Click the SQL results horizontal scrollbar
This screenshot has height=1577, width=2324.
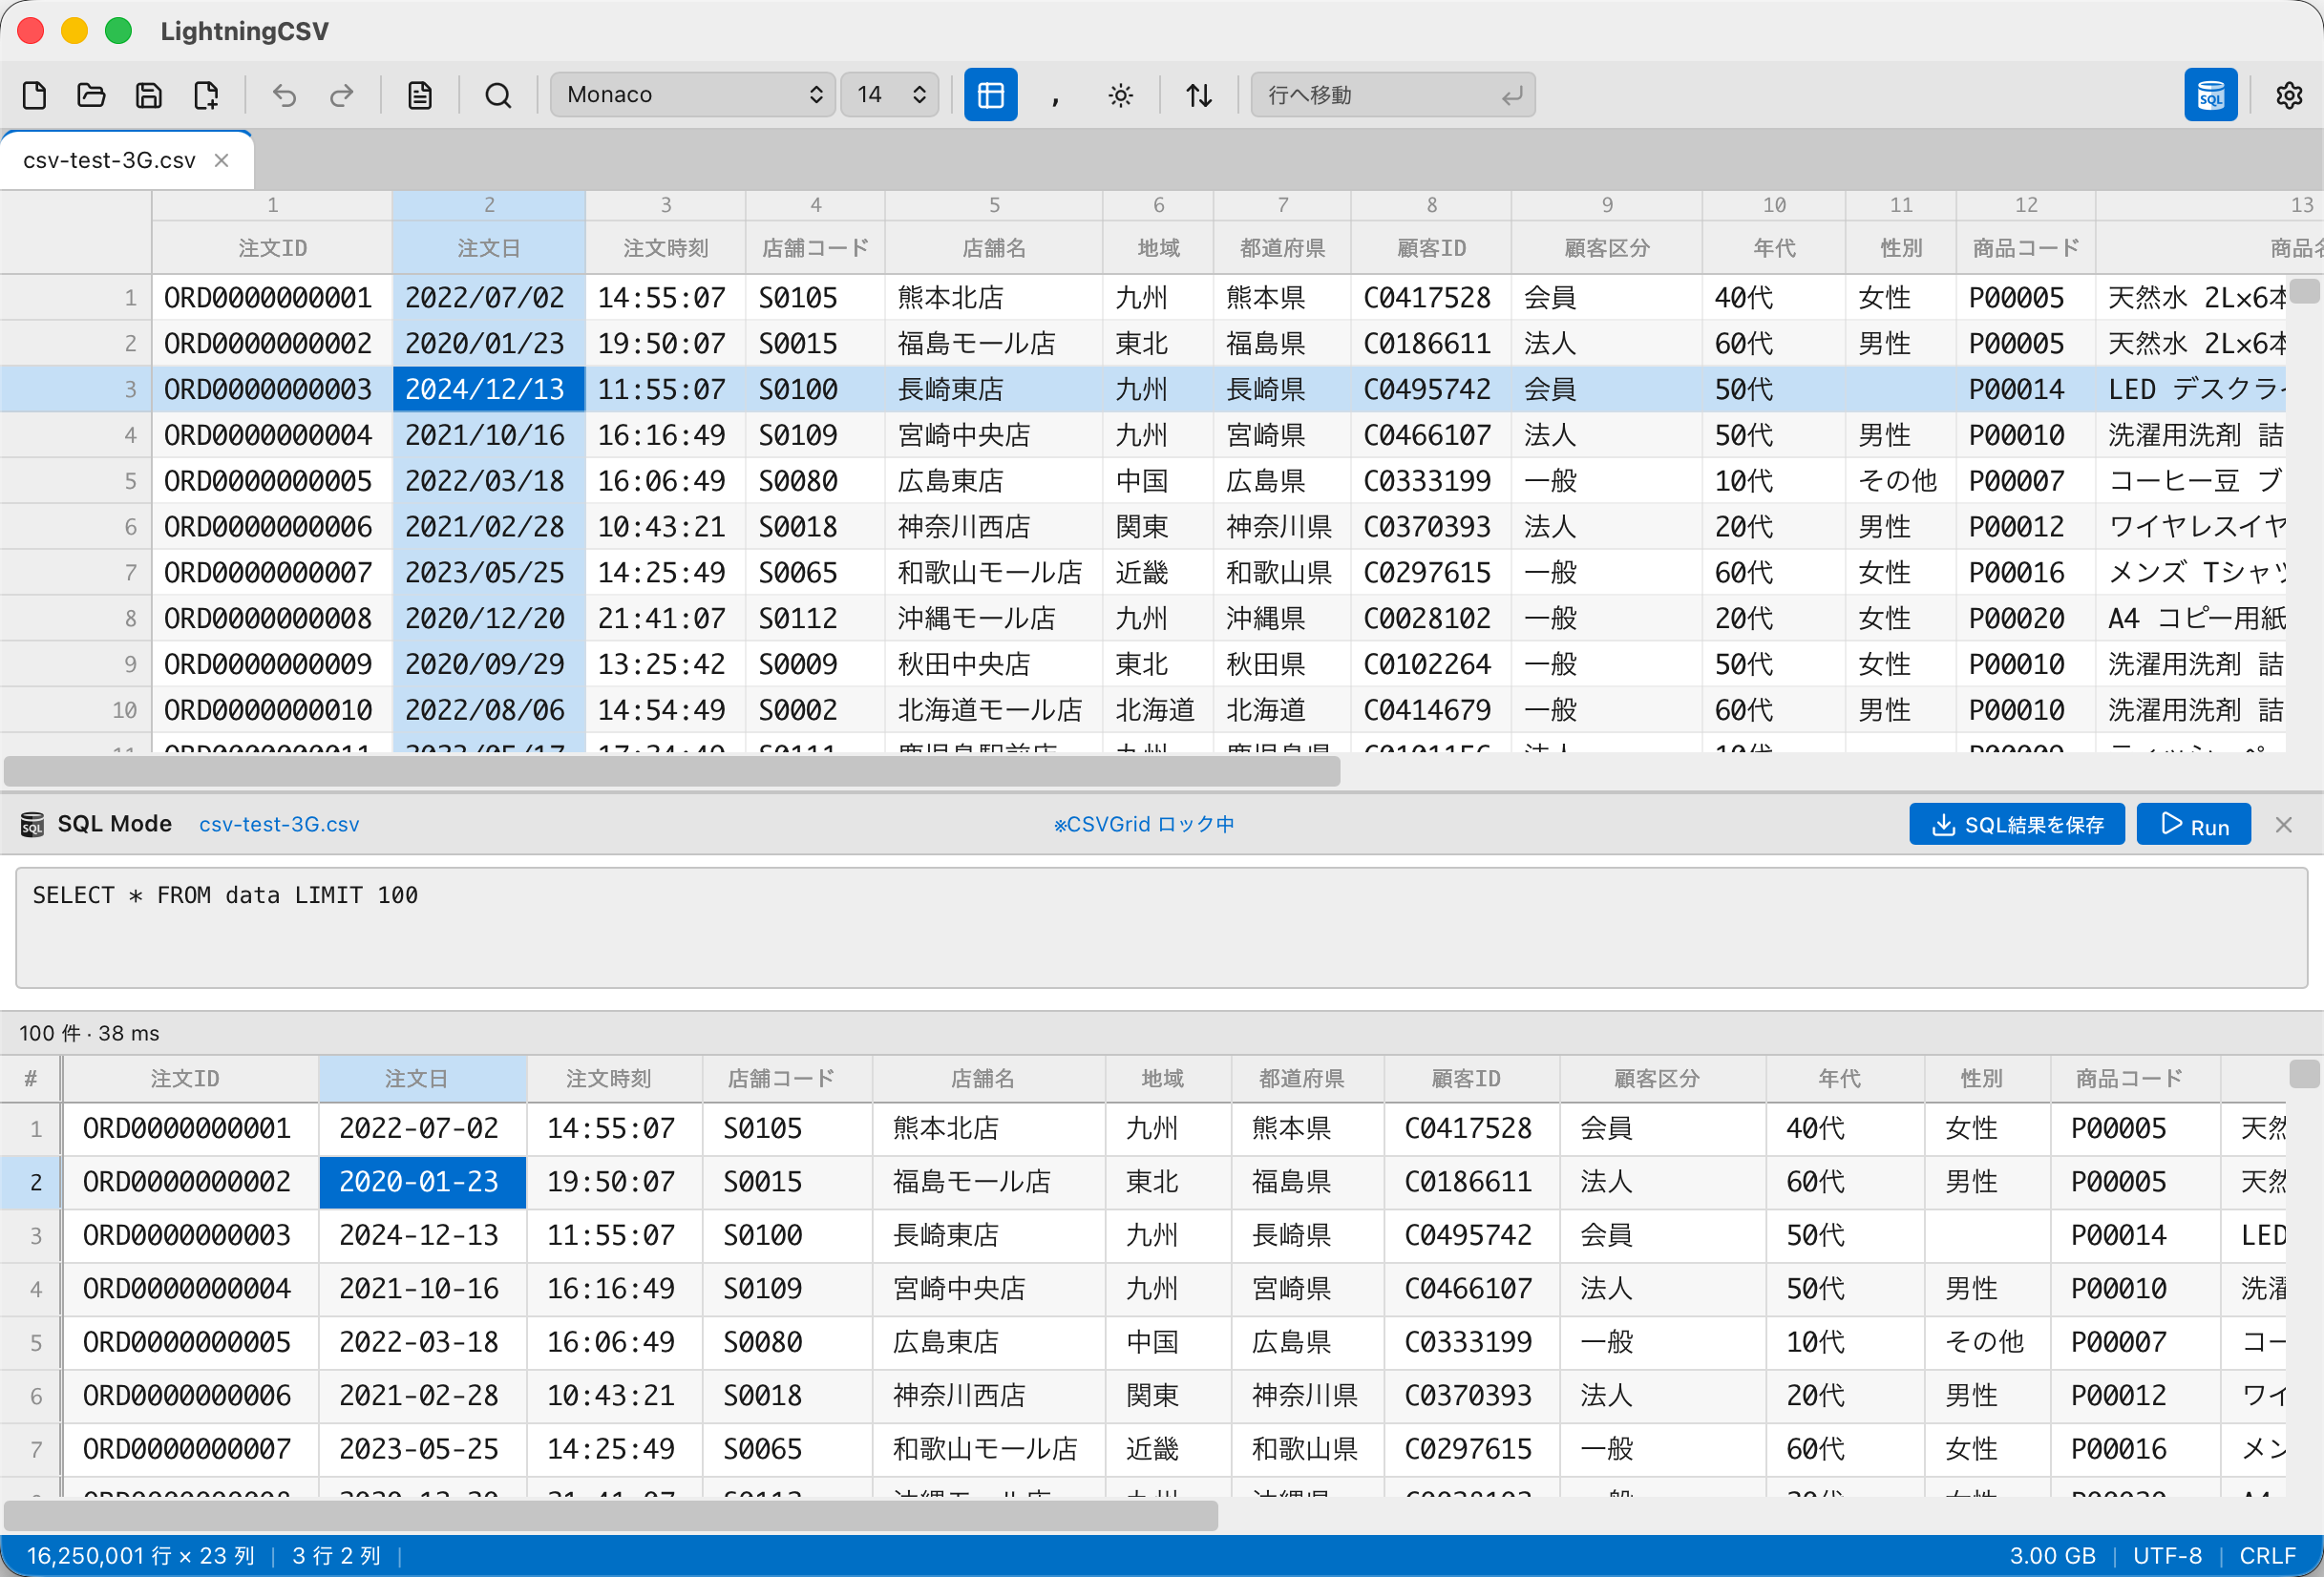click(x=611, y=1516)
